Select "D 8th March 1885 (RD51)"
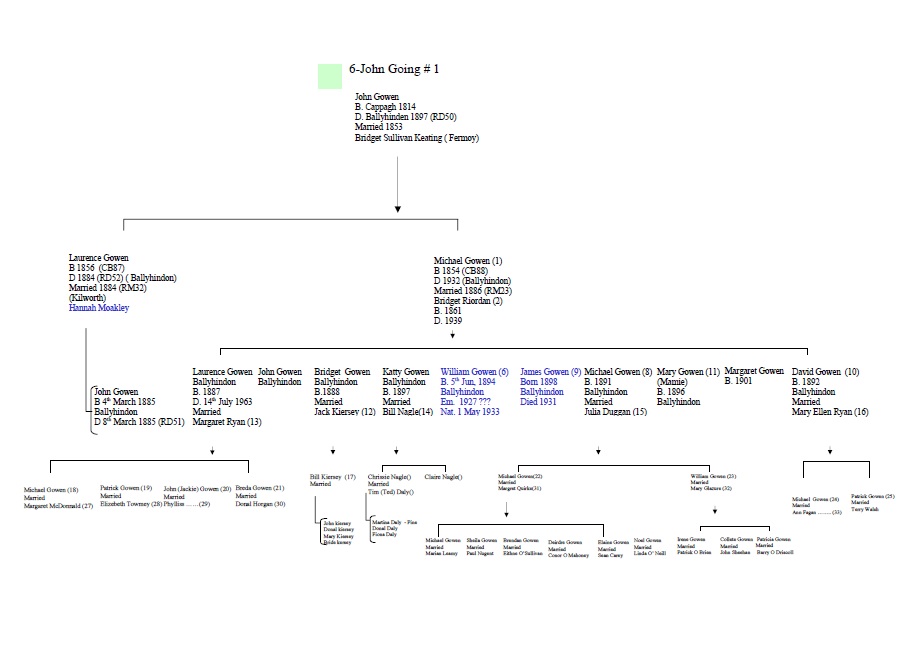This screenshot has height=645, width=914. click(139, 421)
